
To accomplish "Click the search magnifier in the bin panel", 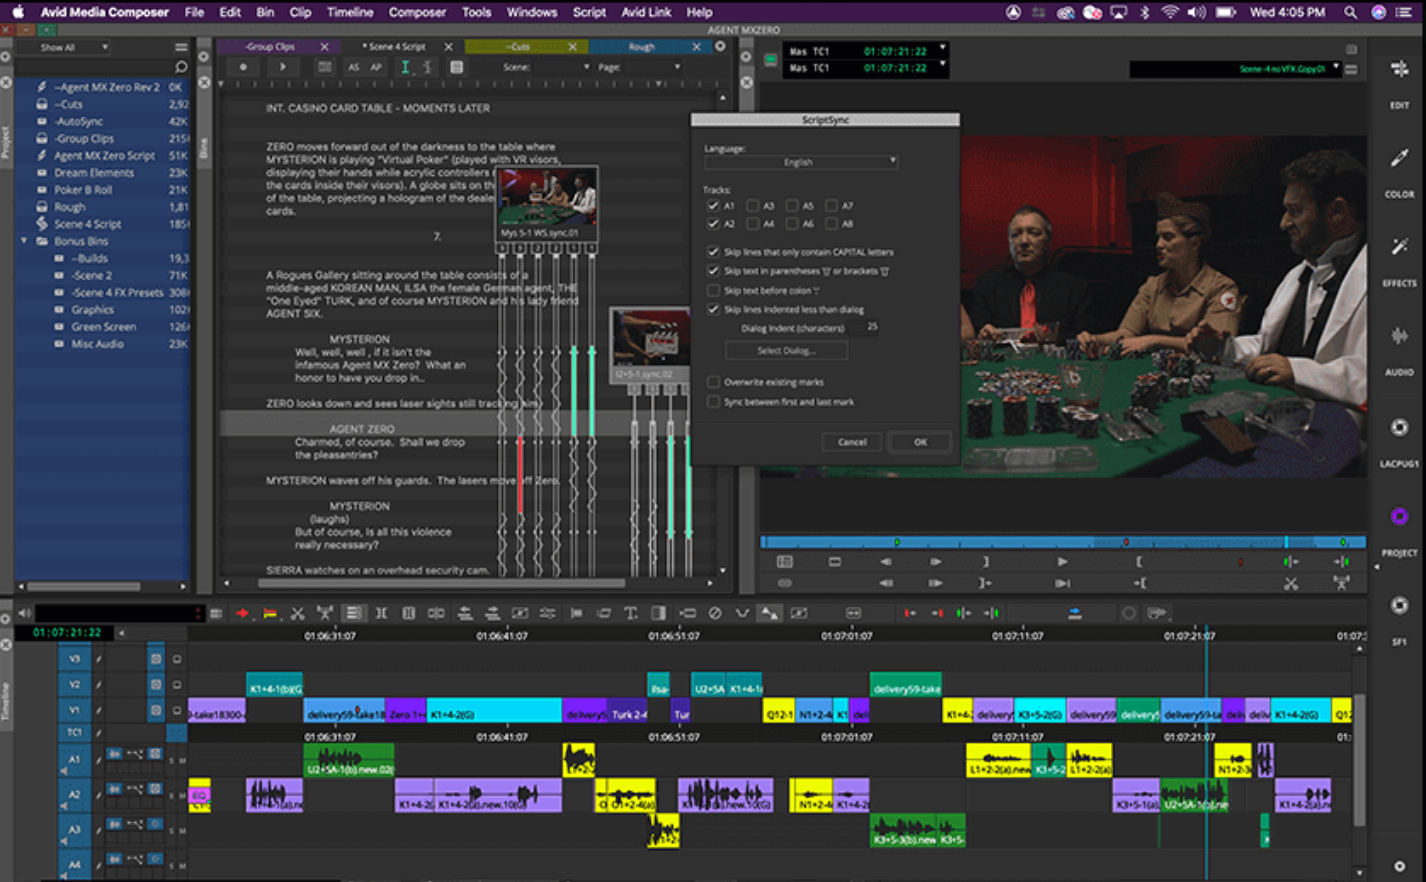I will pyautogui.click(x=181, y=67).
